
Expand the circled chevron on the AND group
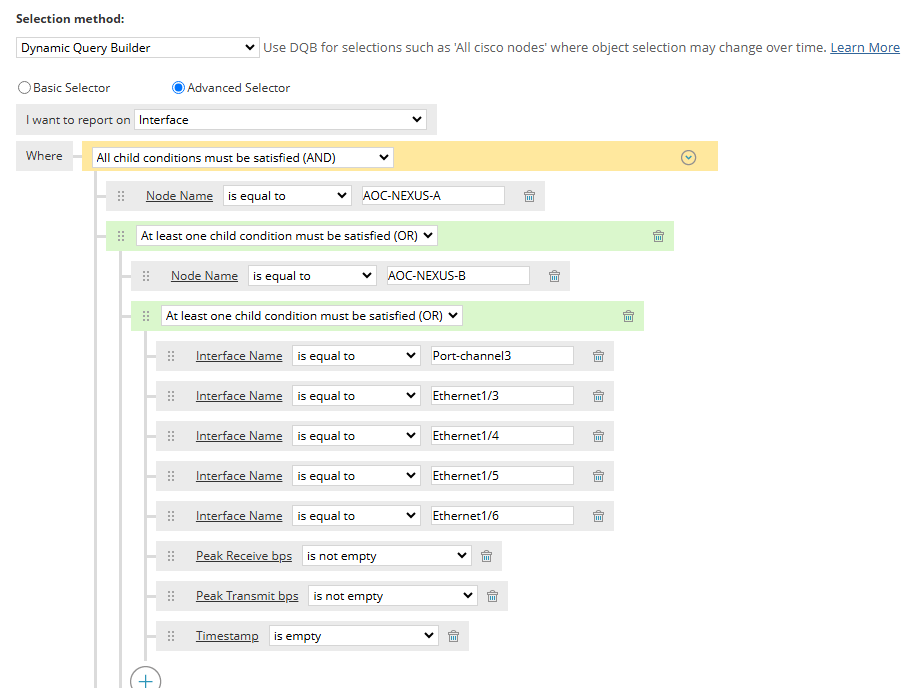pos(688,157)
